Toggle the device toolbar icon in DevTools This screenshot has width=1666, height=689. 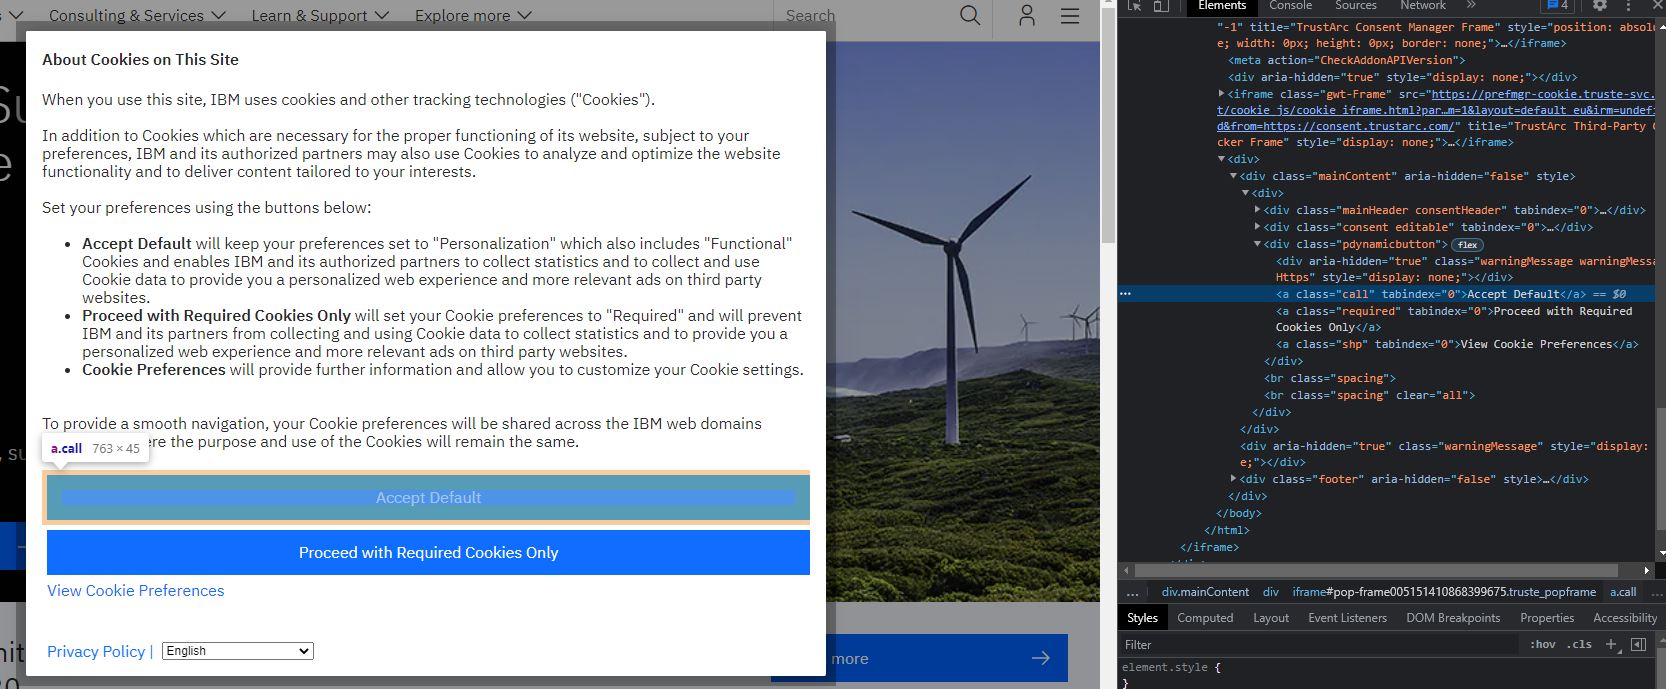coord(1161,6)
